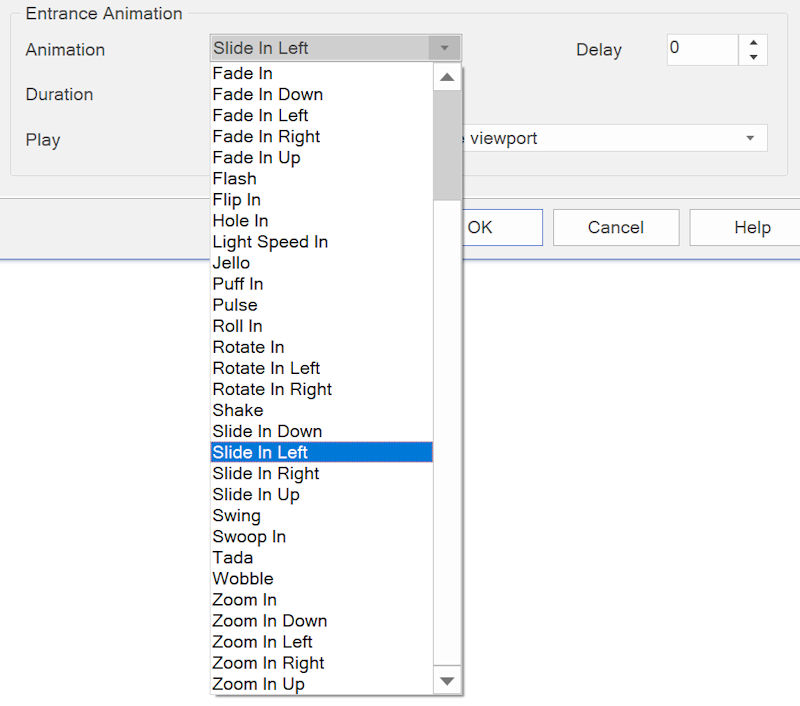Select Slide In Right entry

(266, 473)
